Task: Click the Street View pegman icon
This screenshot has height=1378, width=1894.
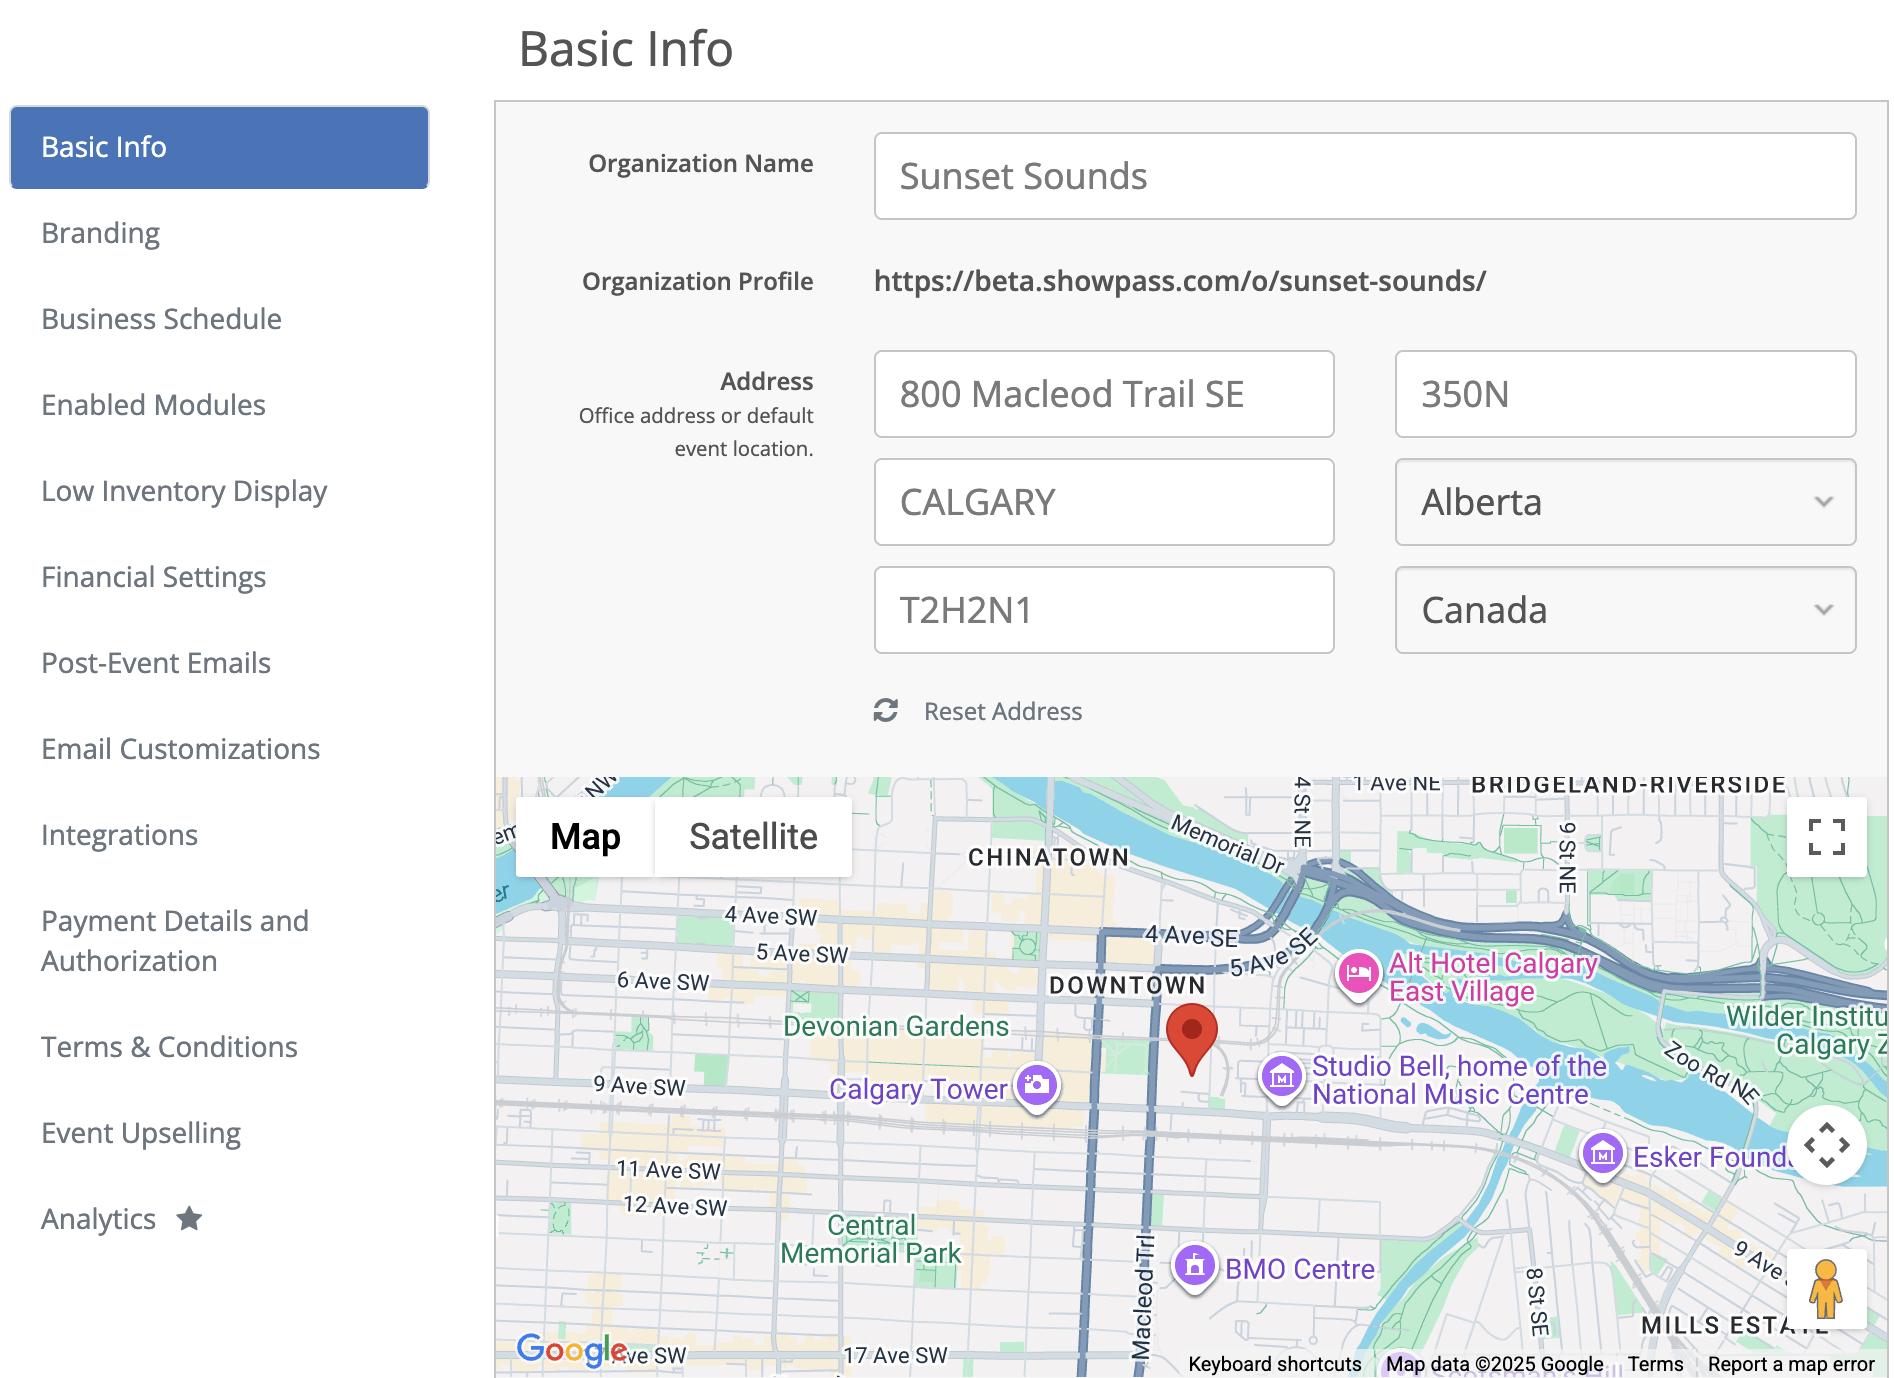Action: tap(1826, 1289)
